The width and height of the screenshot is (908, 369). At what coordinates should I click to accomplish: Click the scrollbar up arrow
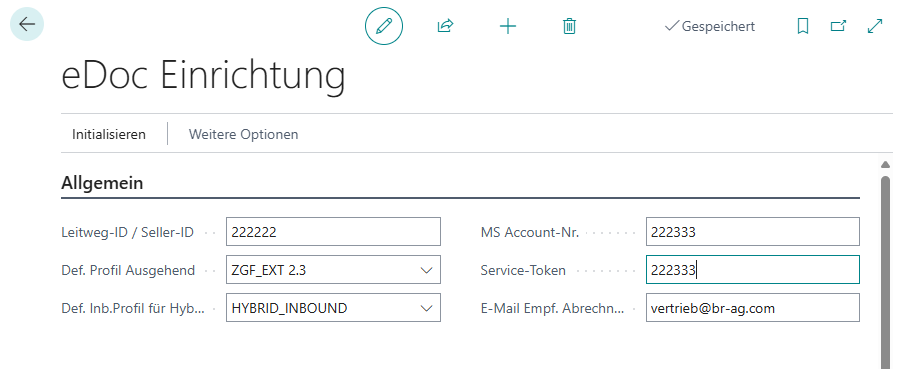pos(885,165)
